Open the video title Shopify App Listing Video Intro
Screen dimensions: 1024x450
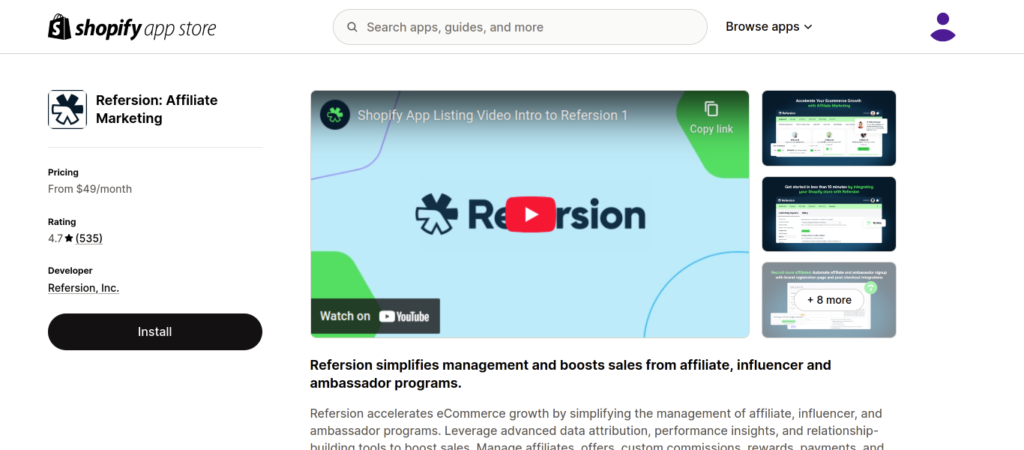tap(492, 115)
